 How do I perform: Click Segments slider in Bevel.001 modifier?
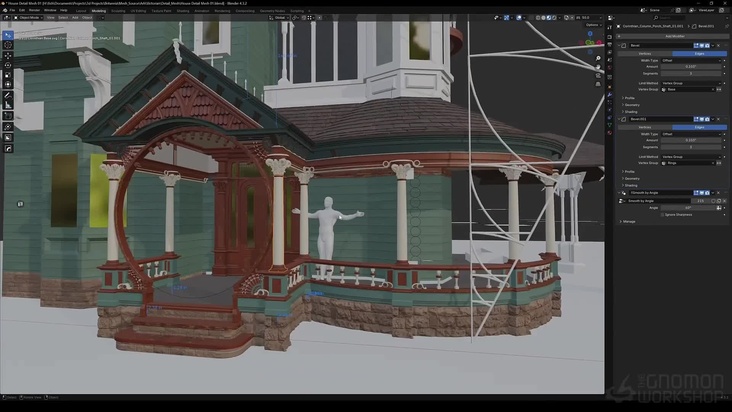691,147
